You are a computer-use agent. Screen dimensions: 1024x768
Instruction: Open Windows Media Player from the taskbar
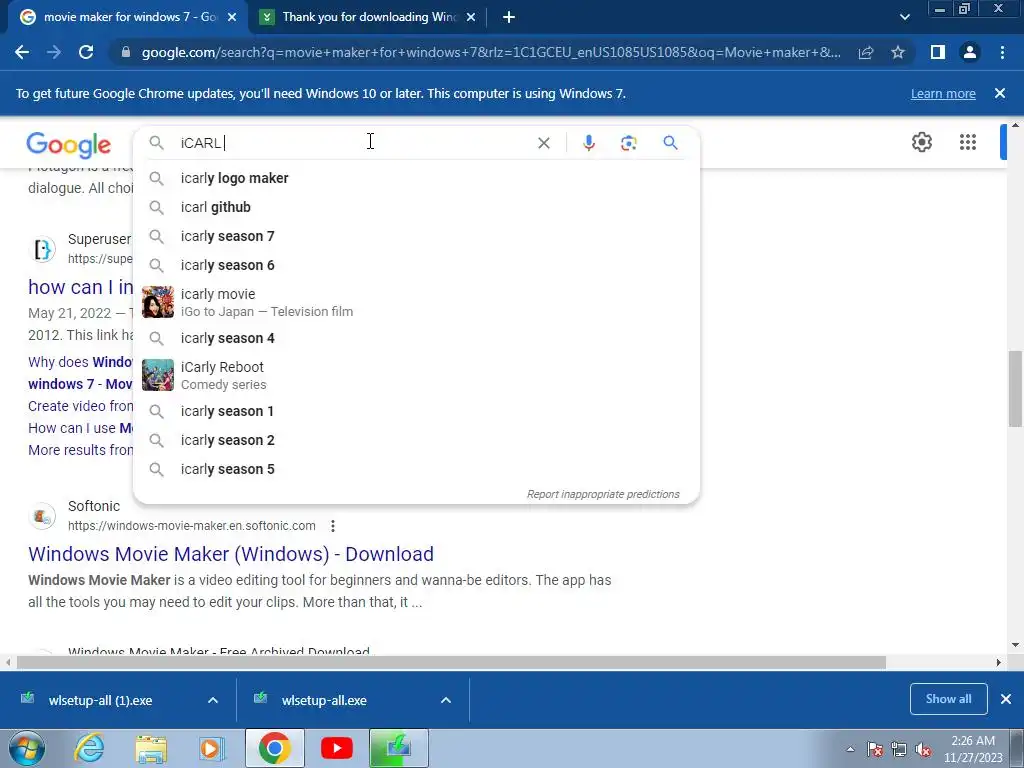pyautogui.click(x=211, y=748)
